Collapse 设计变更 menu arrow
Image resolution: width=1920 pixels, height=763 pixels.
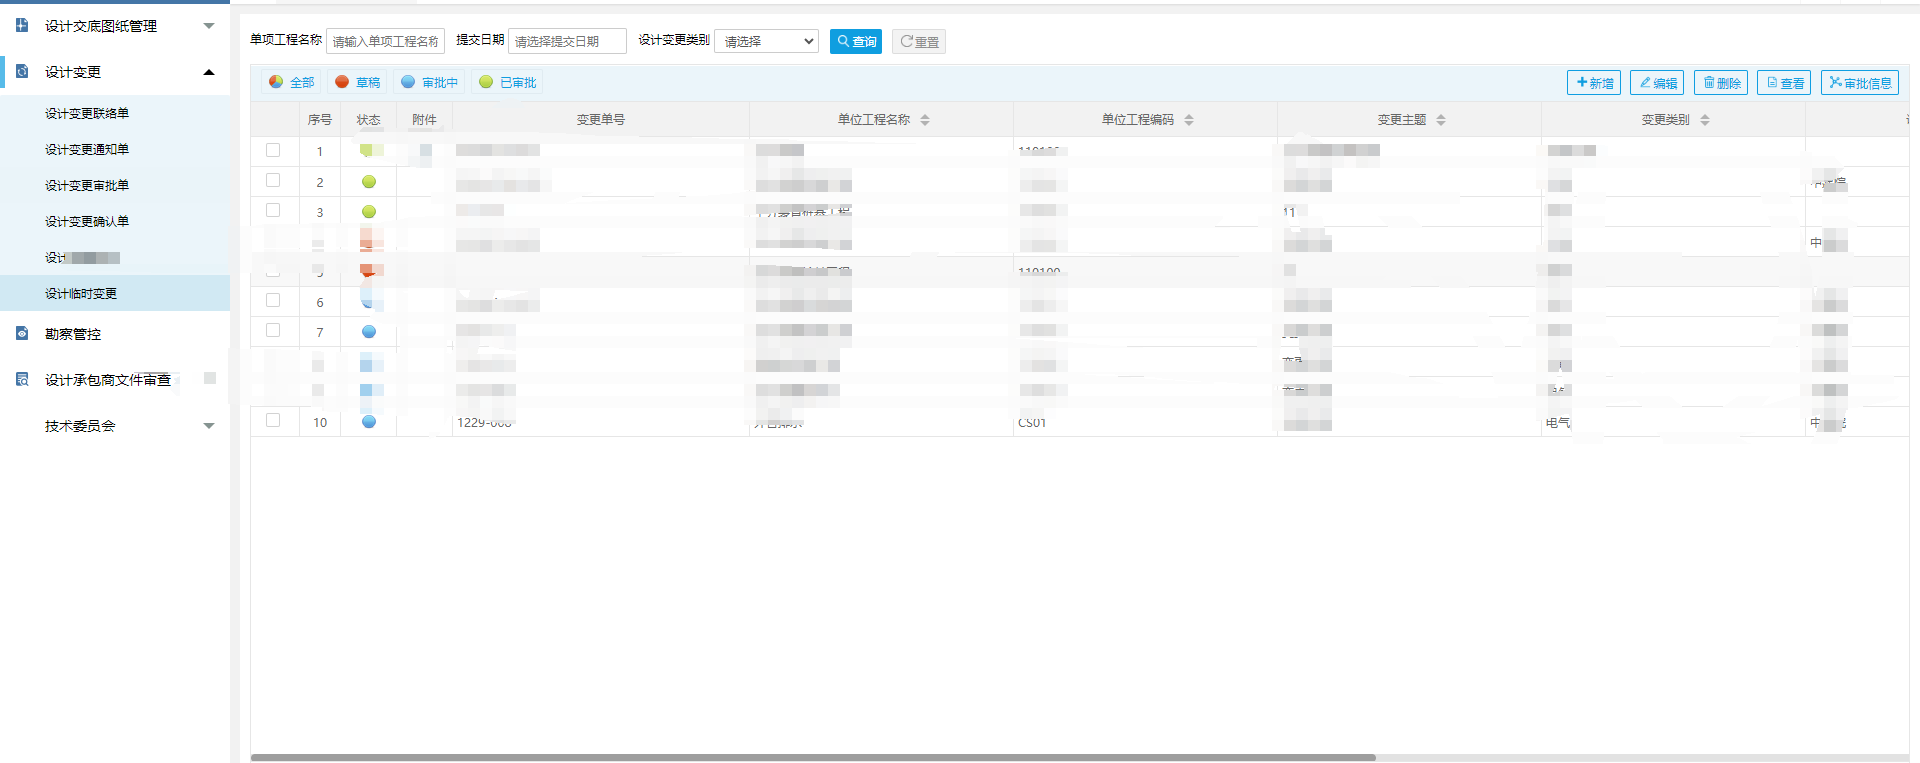pos(209,72)
